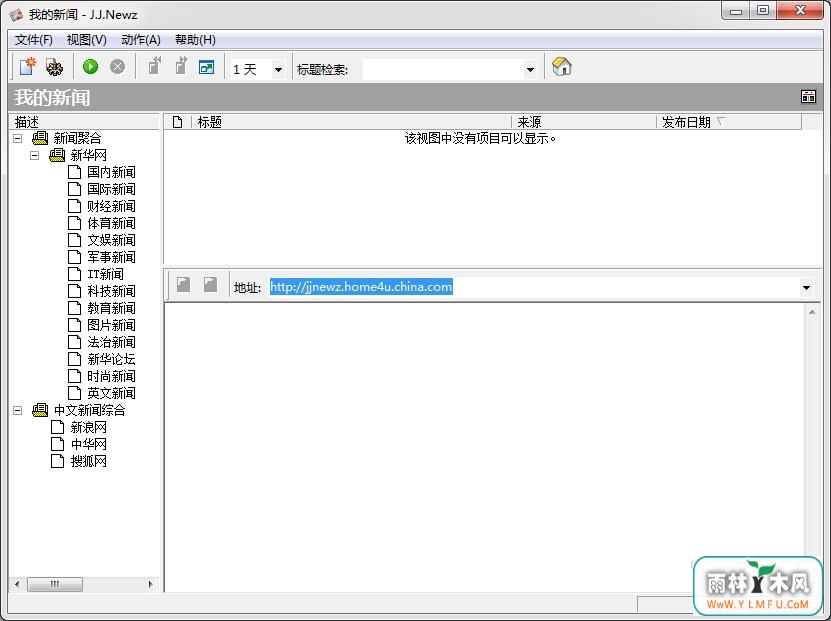Open the settings gear toolbar icon
This screenshot has height=621, width=831.
click(54, 67)
